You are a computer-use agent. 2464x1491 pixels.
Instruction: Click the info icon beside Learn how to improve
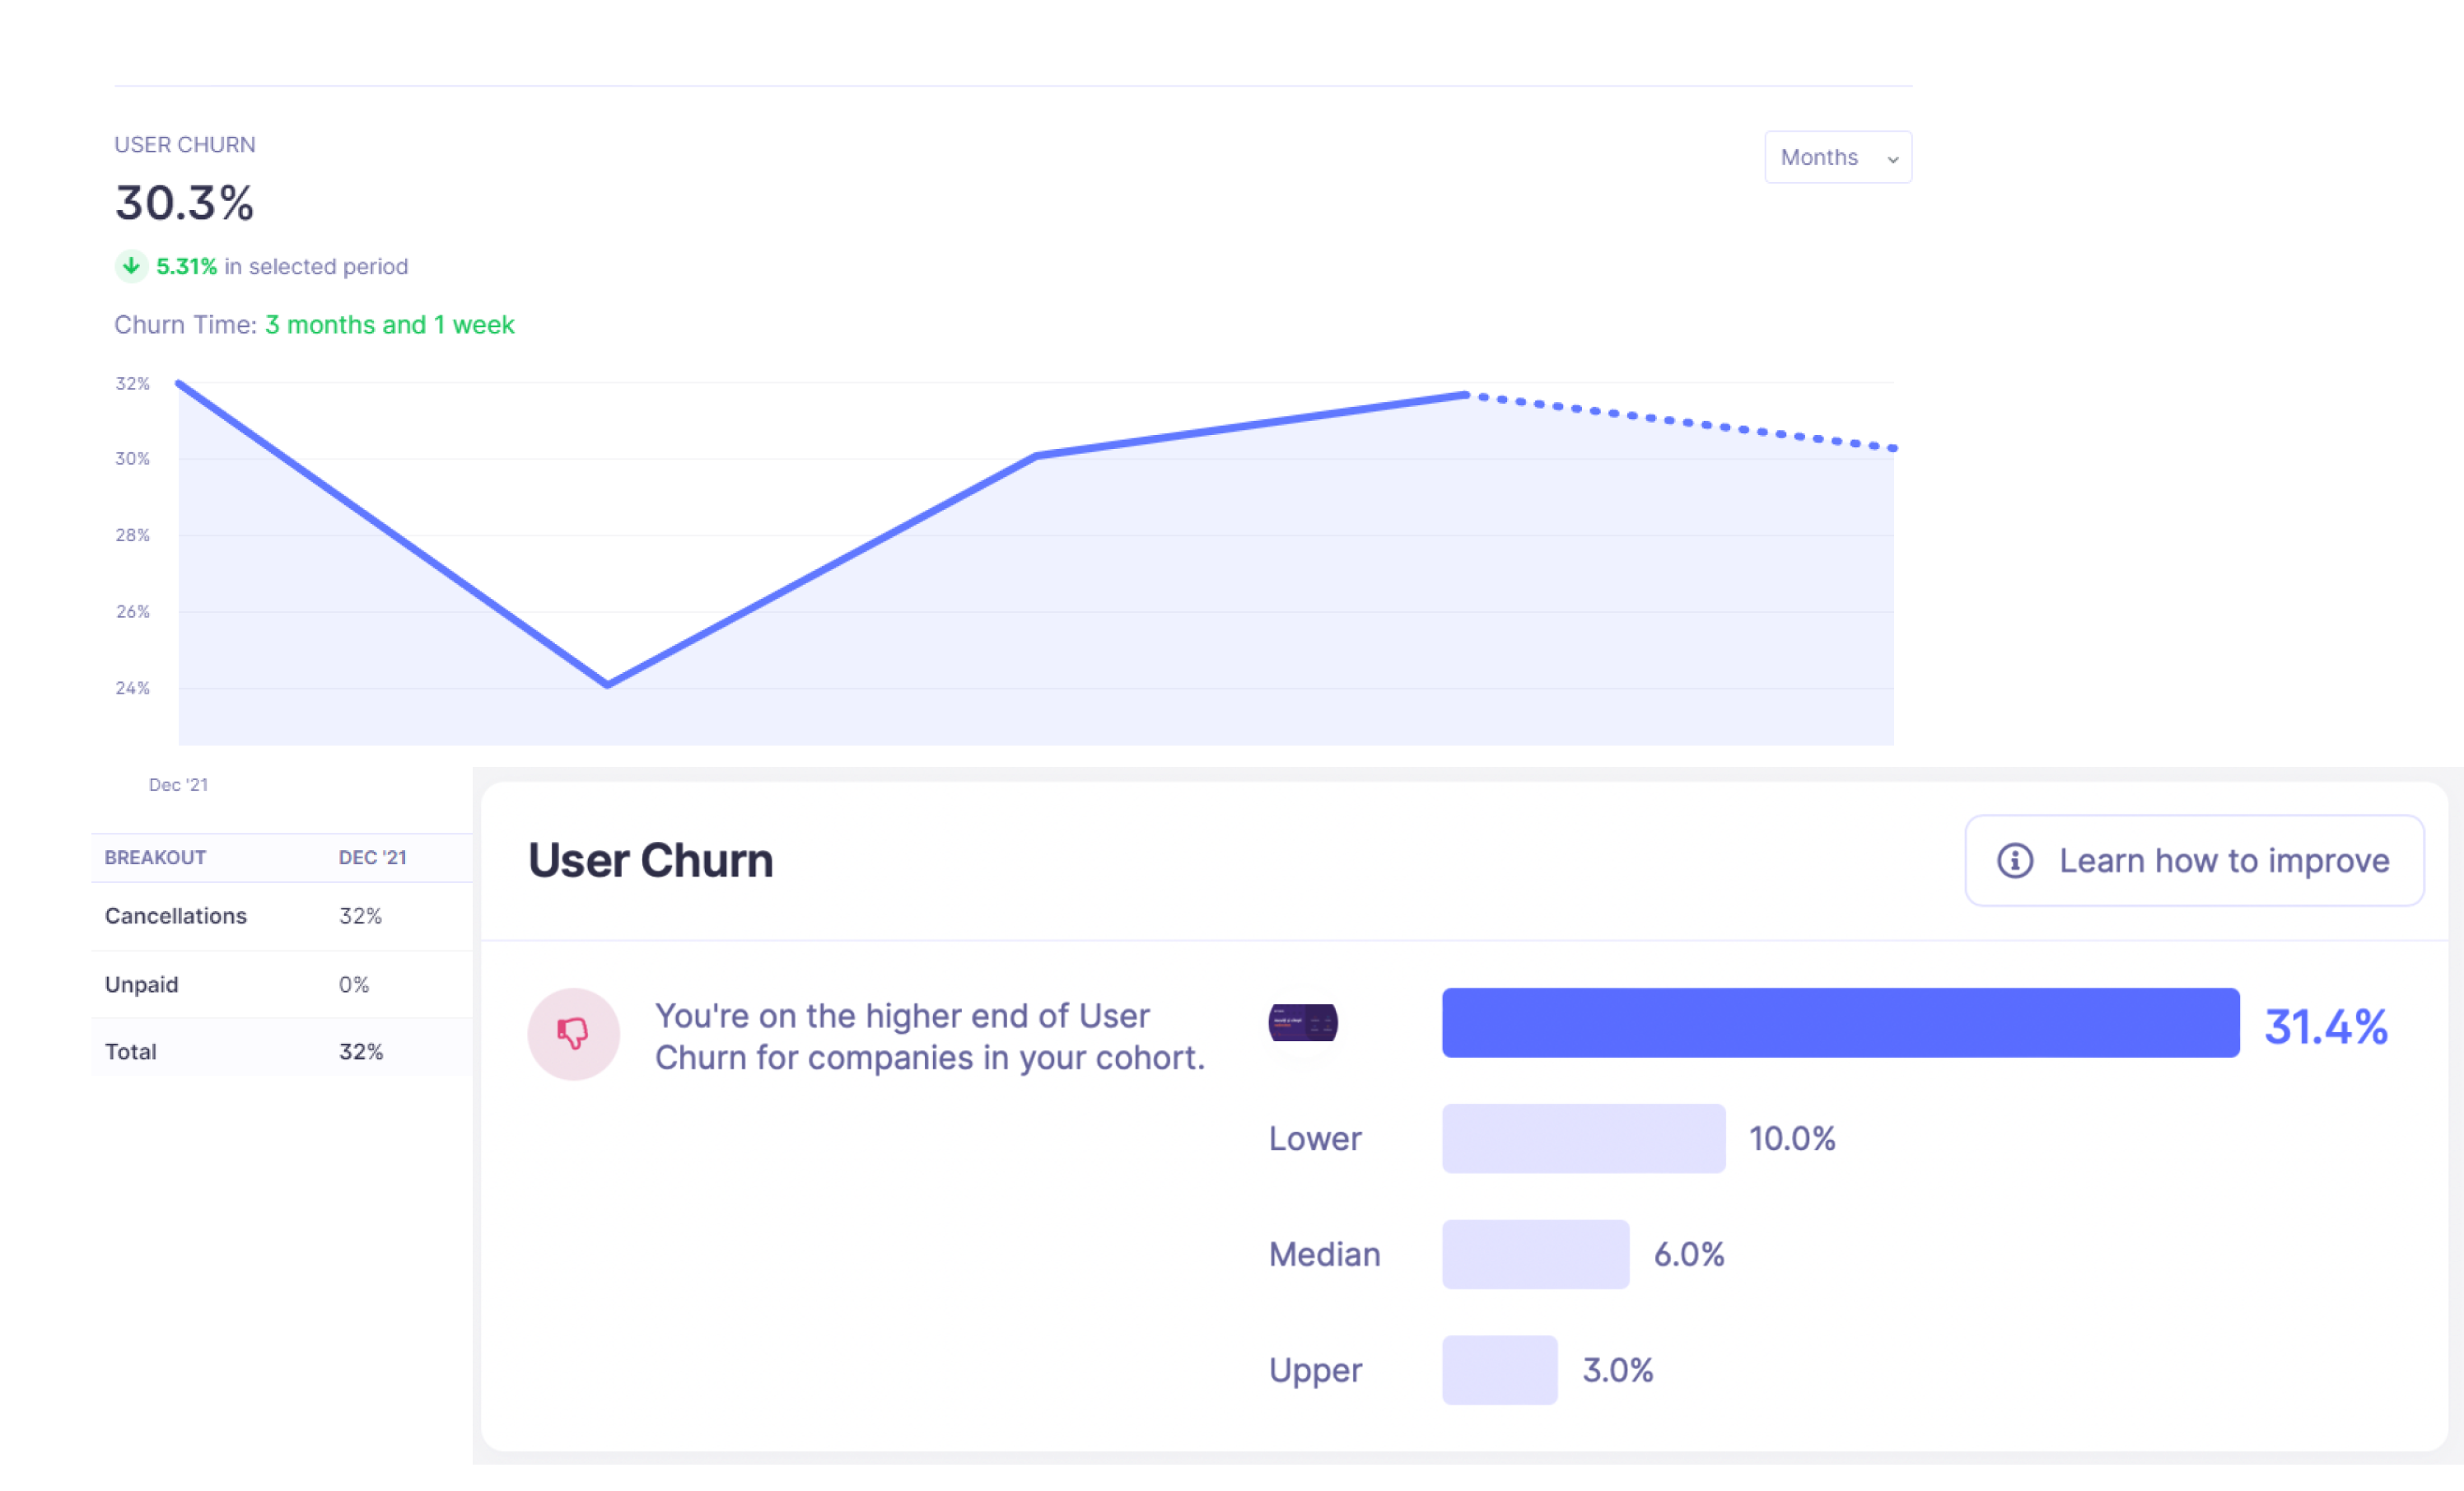point(2014,860)
